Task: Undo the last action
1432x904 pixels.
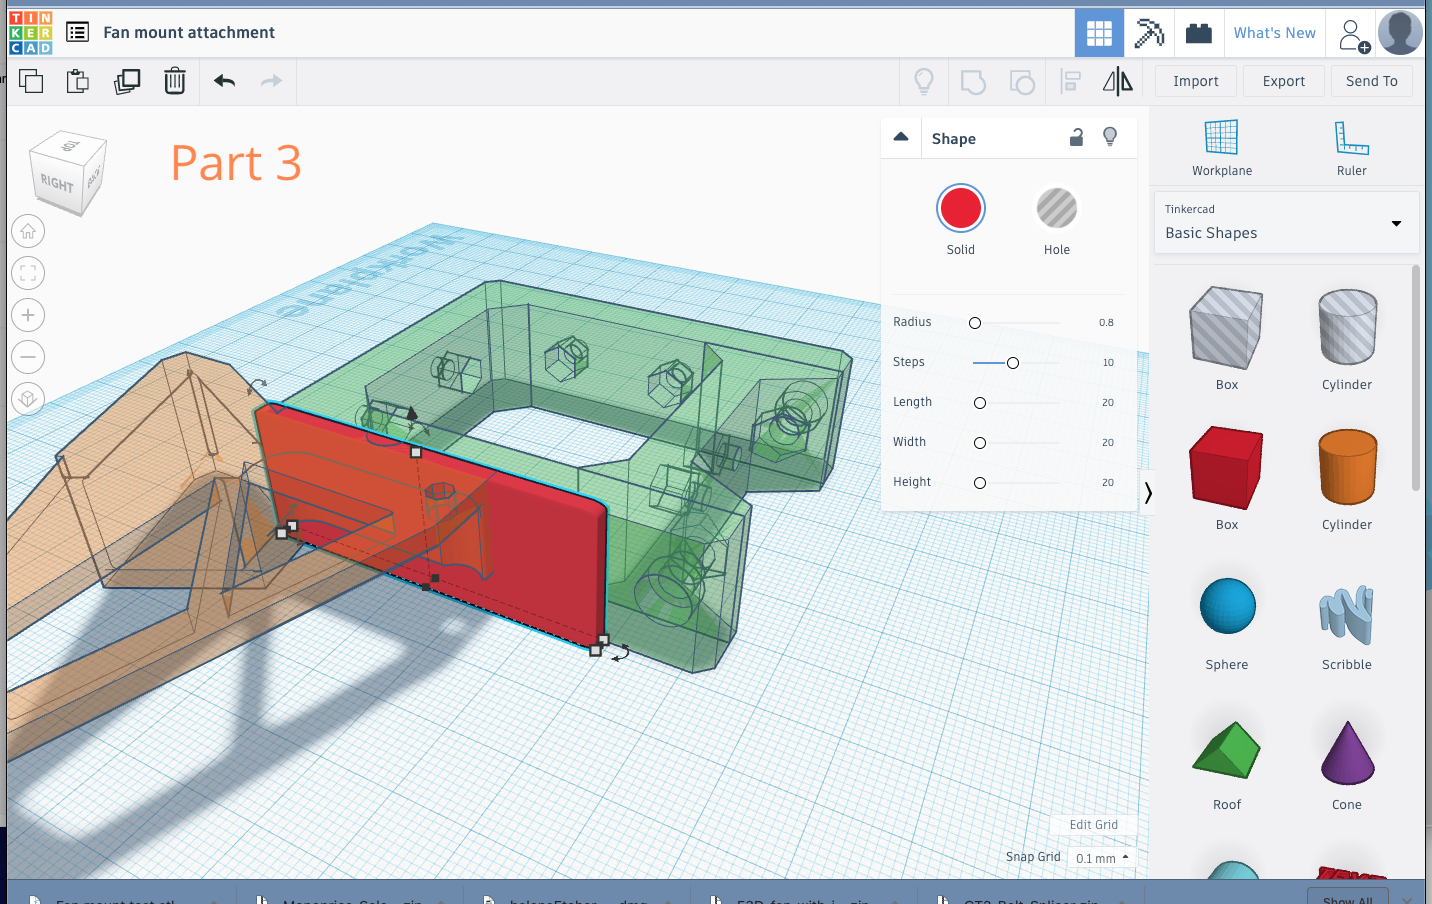Action: tap(224, 81)
